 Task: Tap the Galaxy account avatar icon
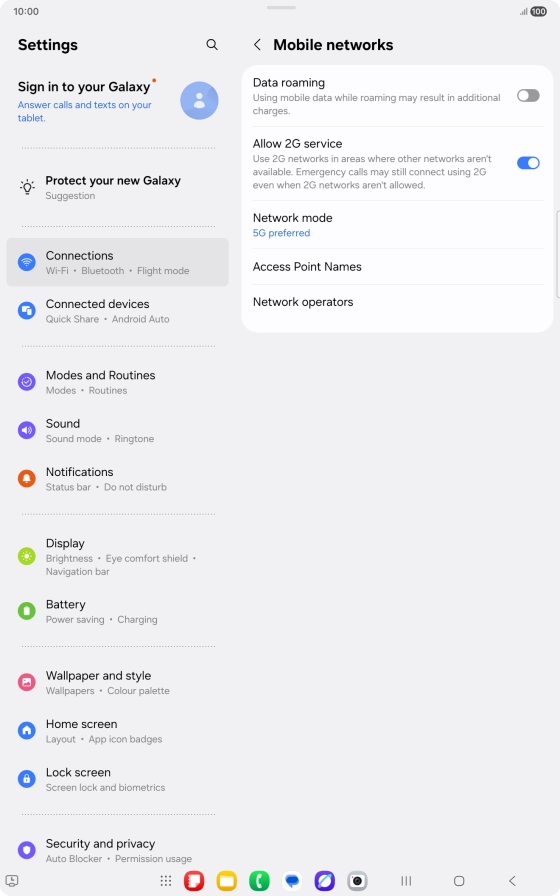199,101
